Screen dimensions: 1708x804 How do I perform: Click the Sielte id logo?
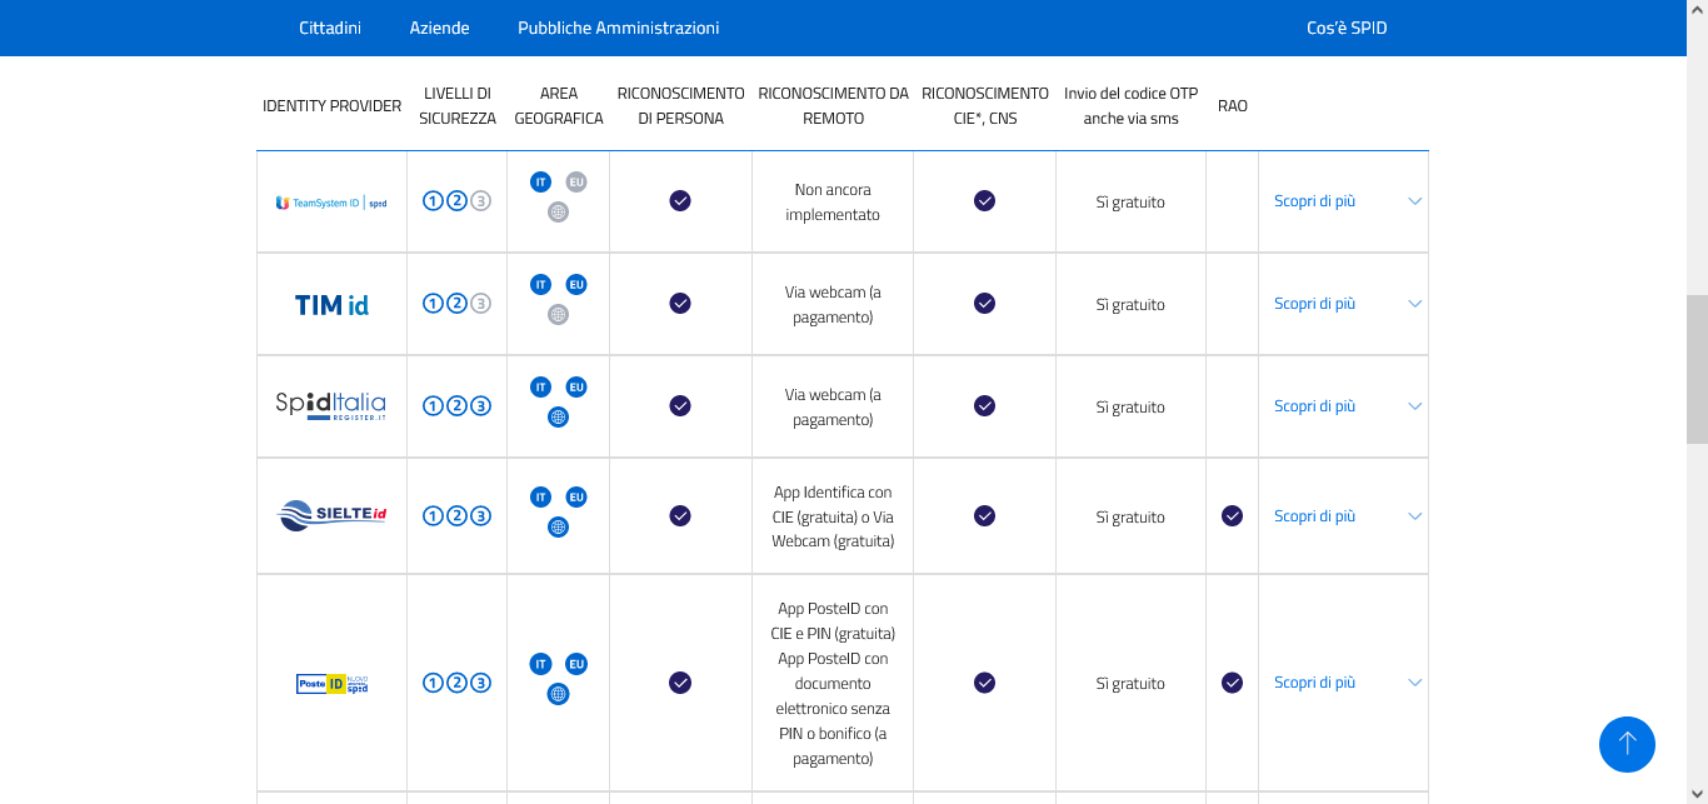(x=331, y=515)
